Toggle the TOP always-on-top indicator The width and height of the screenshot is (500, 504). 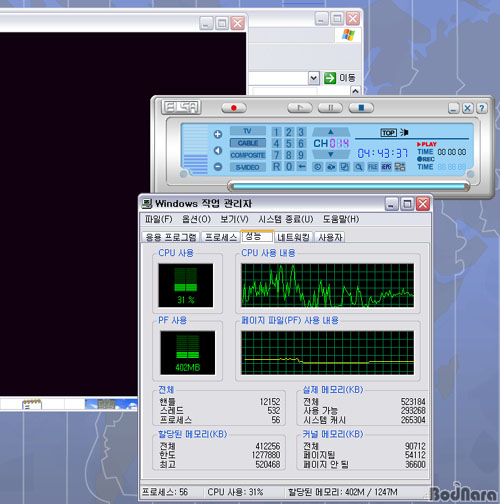[388, 133]
